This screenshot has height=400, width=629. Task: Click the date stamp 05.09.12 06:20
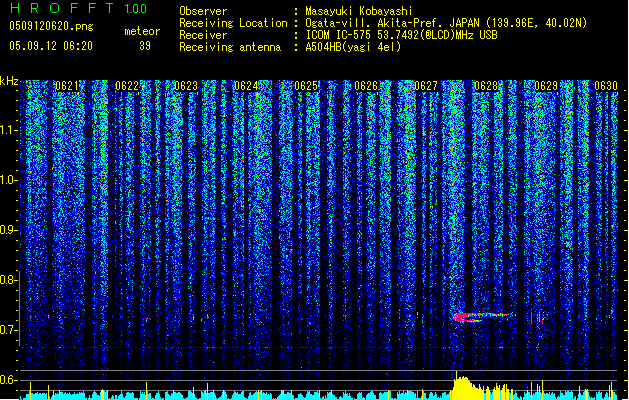point(51,46)
